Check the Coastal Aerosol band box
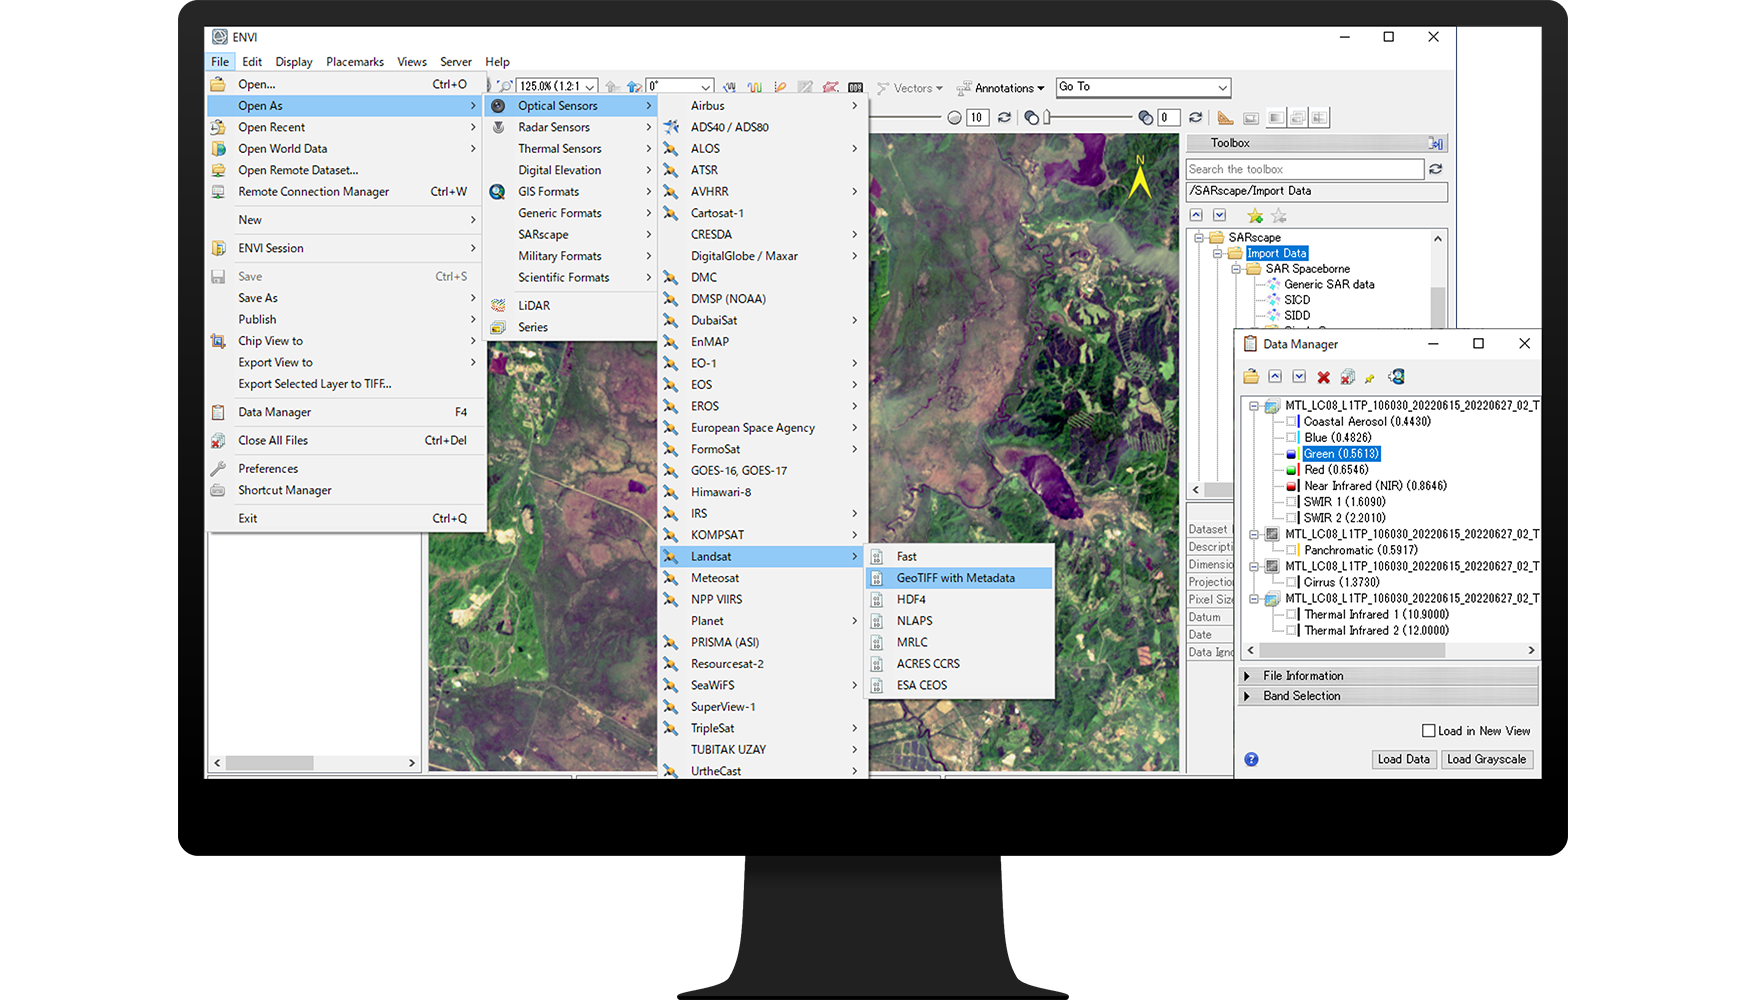This screenshot has width=1746, height=1000. tap(1292, 422)
